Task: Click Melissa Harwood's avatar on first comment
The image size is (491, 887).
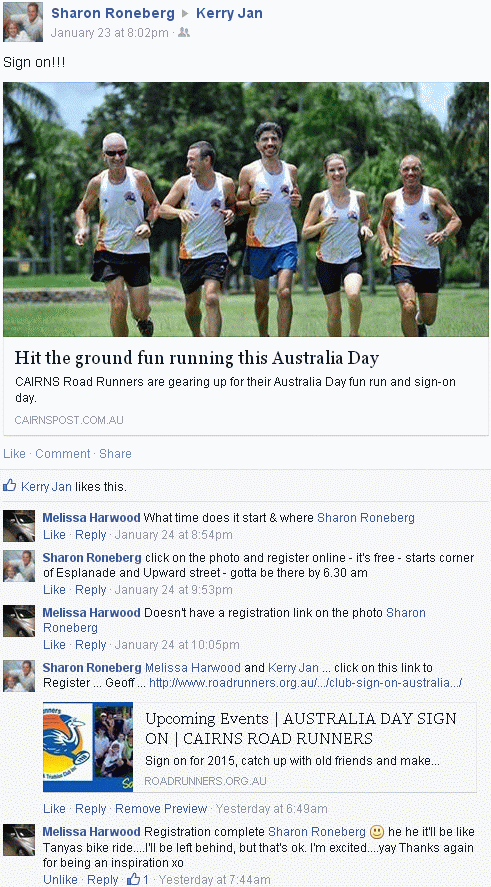Action: (19, 526)
